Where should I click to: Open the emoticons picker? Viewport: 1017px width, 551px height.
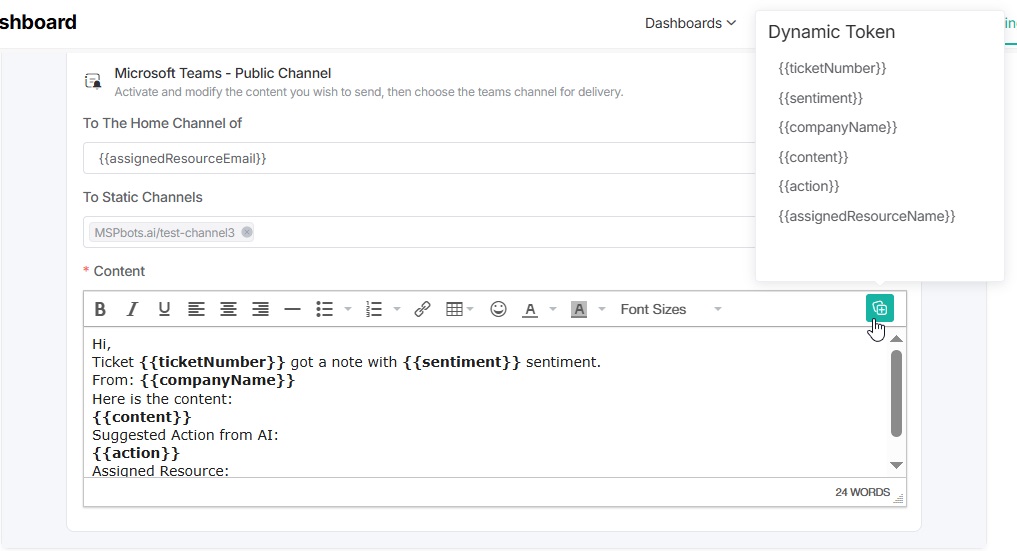(498, 310)
